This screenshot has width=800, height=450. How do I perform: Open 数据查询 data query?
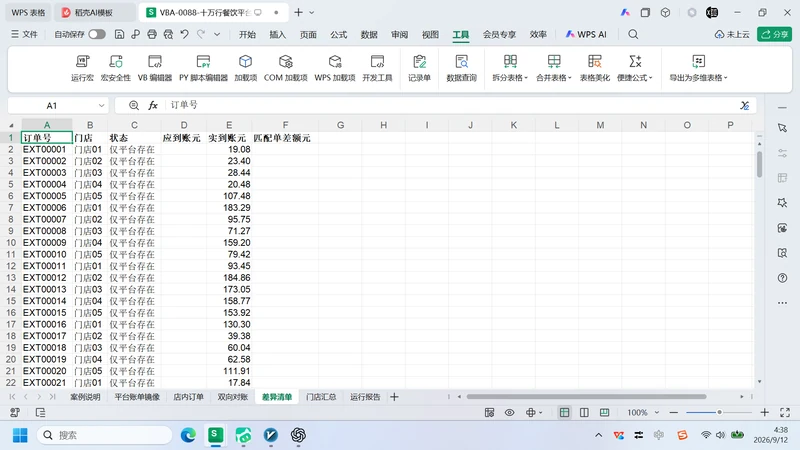coord(461,68)
